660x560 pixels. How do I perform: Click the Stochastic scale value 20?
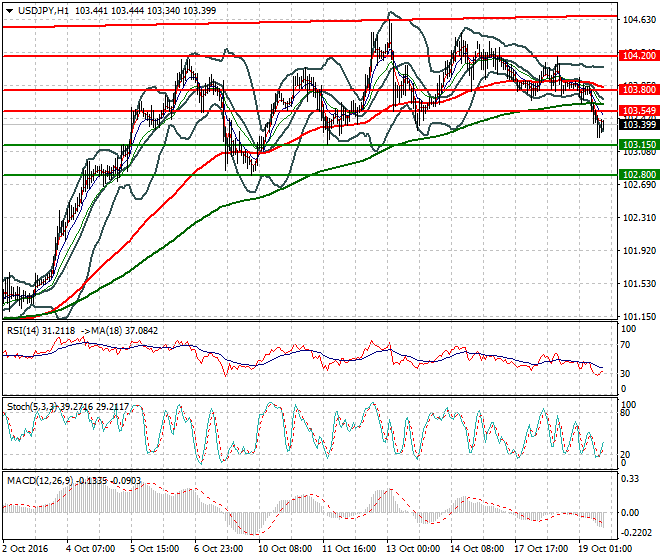pyautogui.click(x=625, y=455)
